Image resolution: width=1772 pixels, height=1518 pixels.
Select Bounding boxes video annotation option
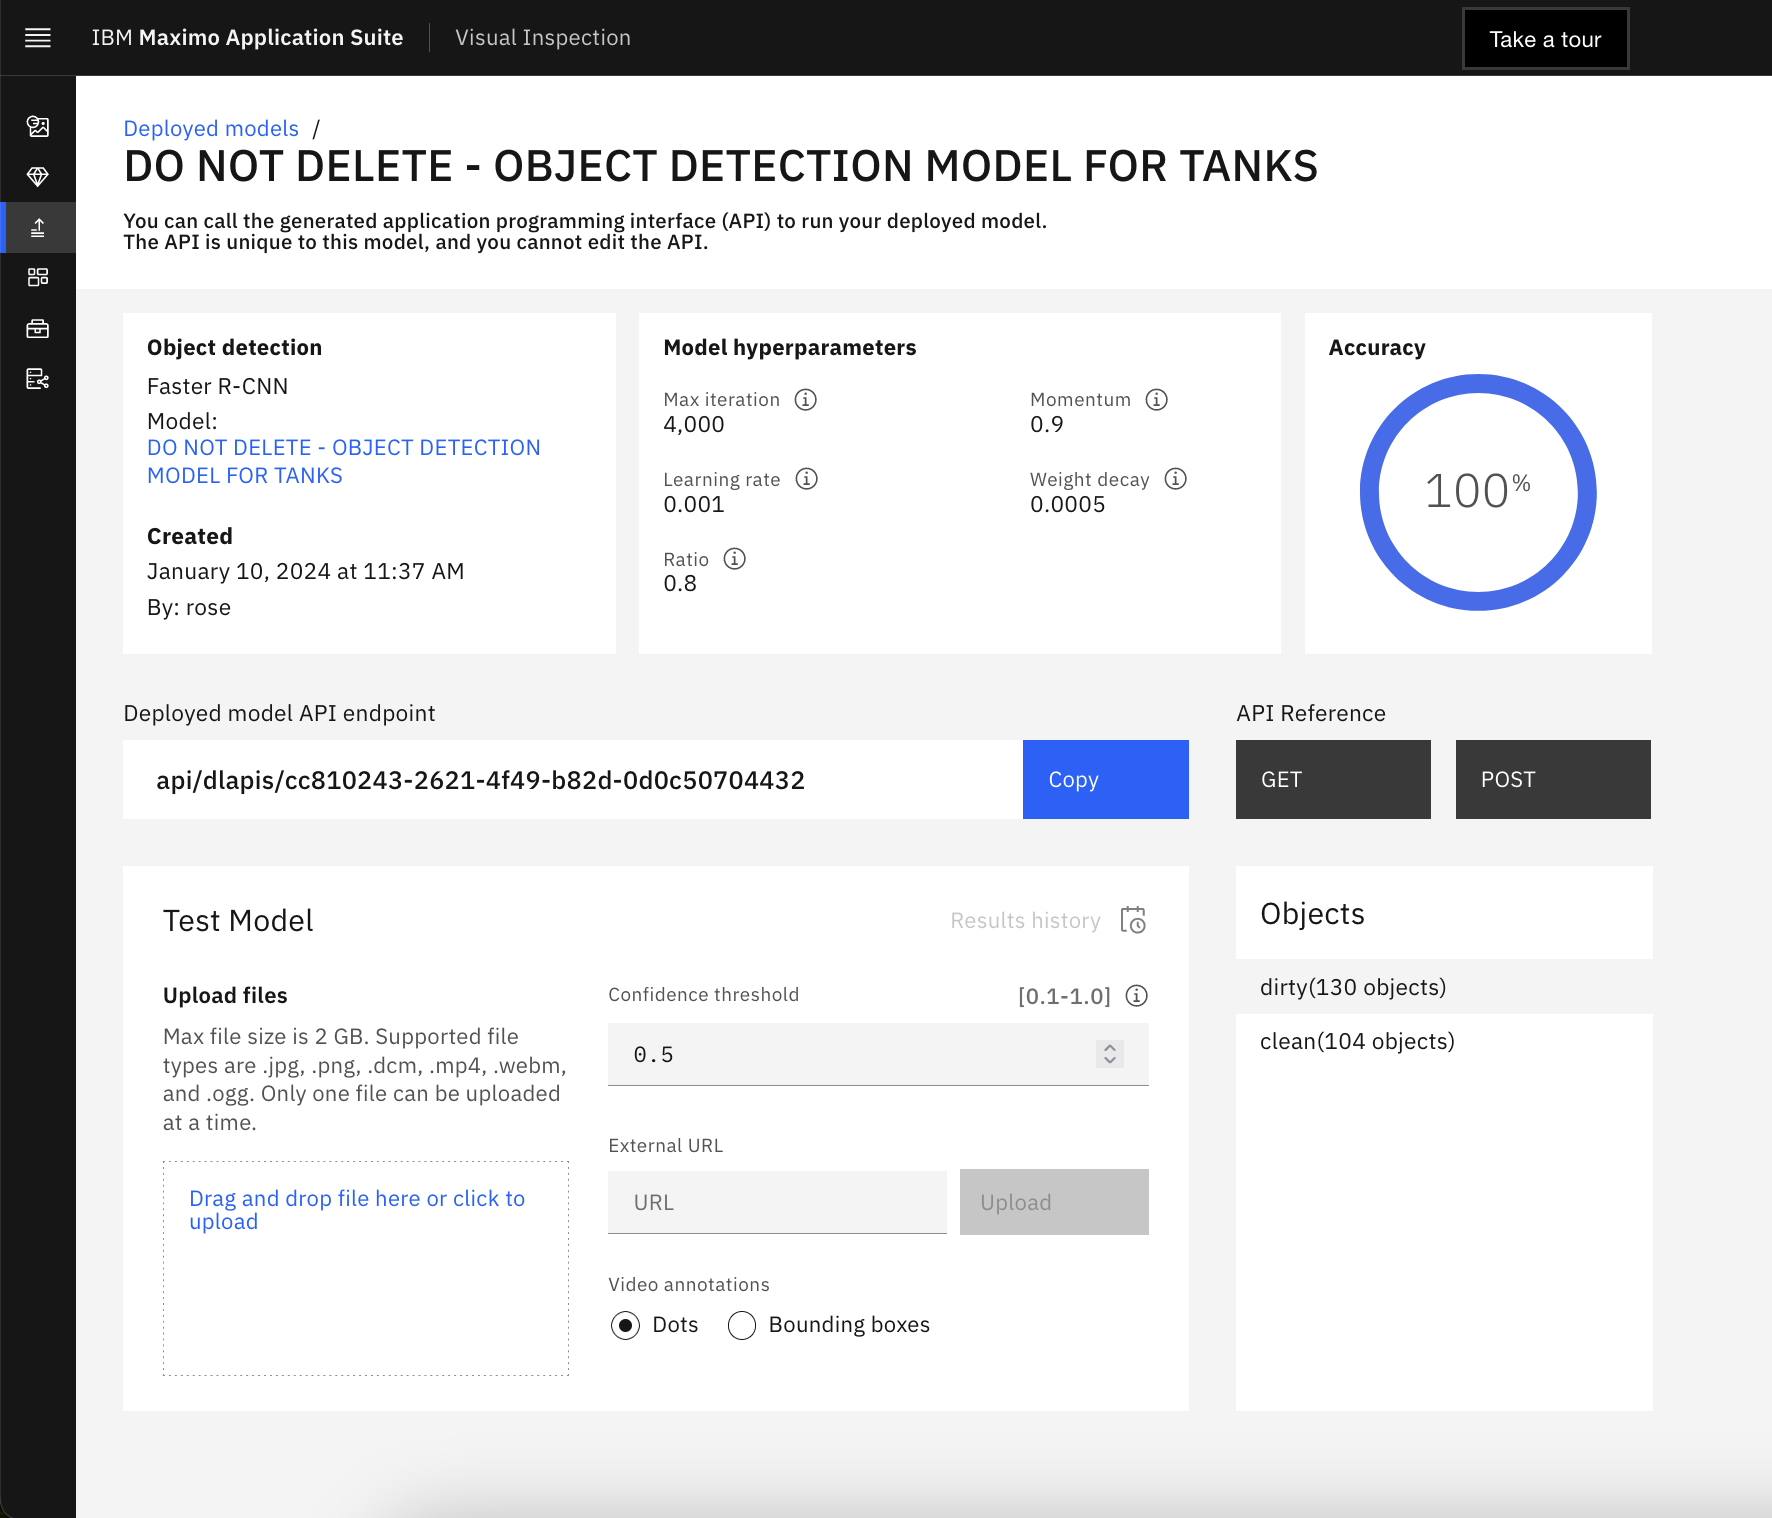(742, 1326)
